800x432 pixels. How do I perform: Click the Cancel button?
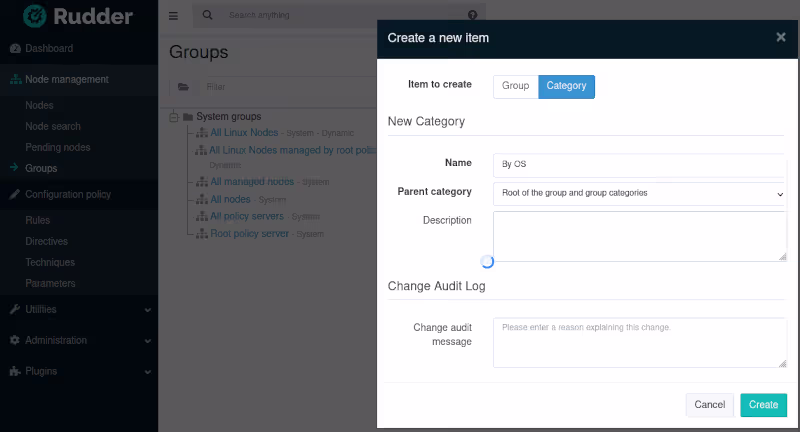tap(709, 405)
